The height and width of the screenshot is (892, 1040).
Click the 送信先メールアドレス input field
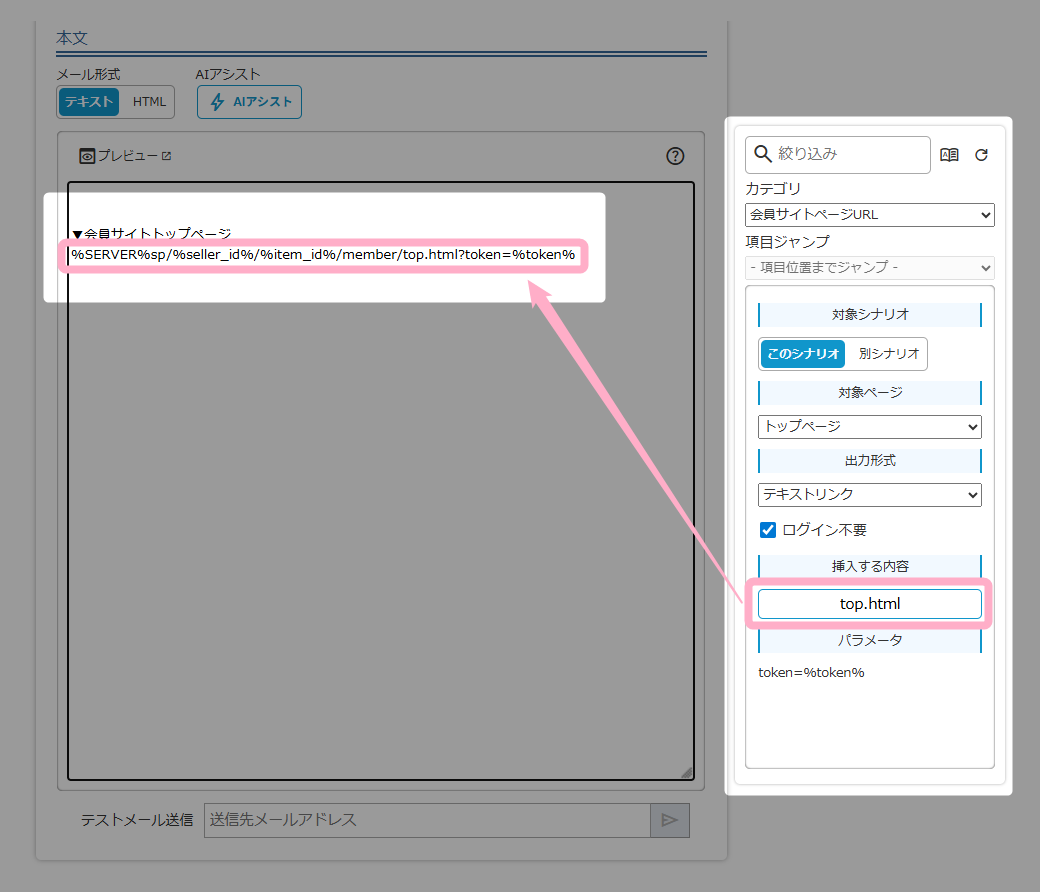click(427, 820)
